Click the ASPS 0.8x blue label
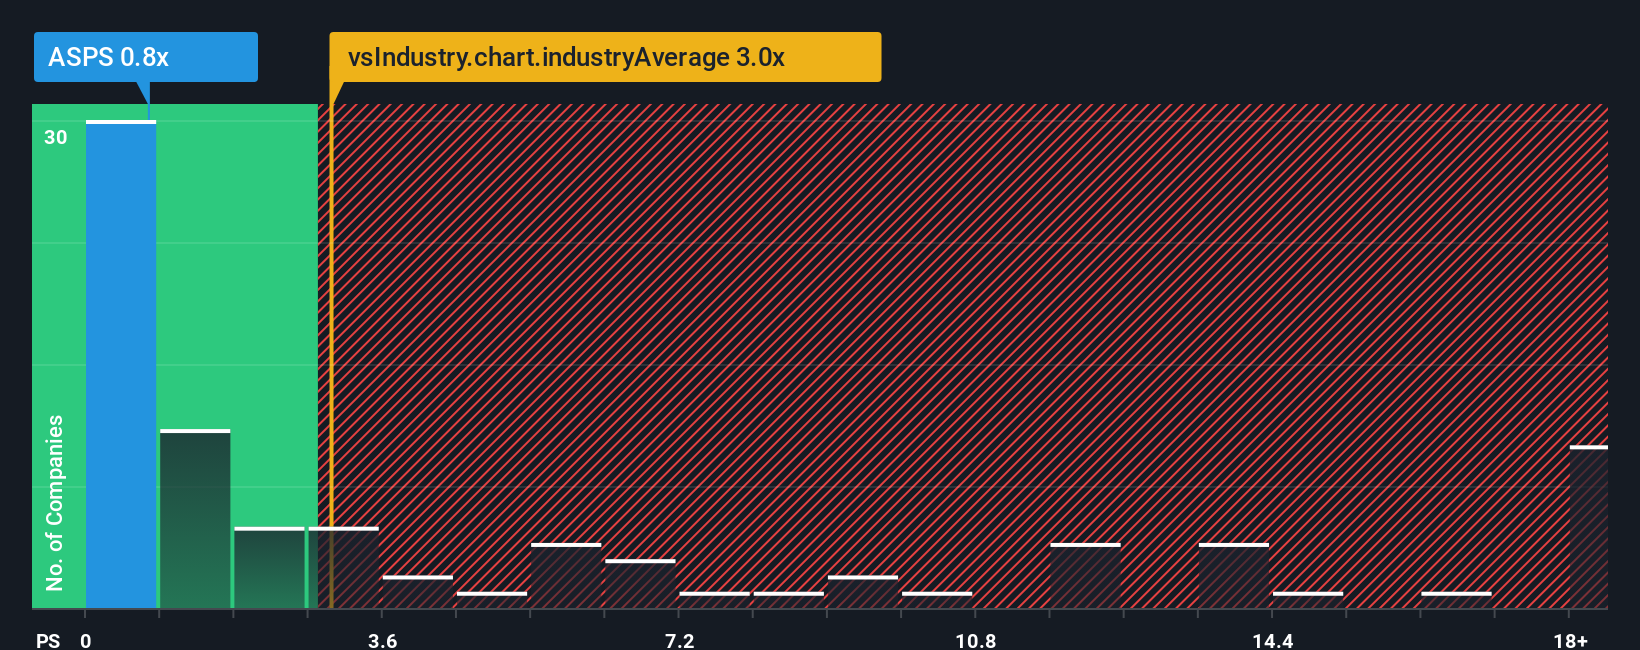 [x=146, y=57]
